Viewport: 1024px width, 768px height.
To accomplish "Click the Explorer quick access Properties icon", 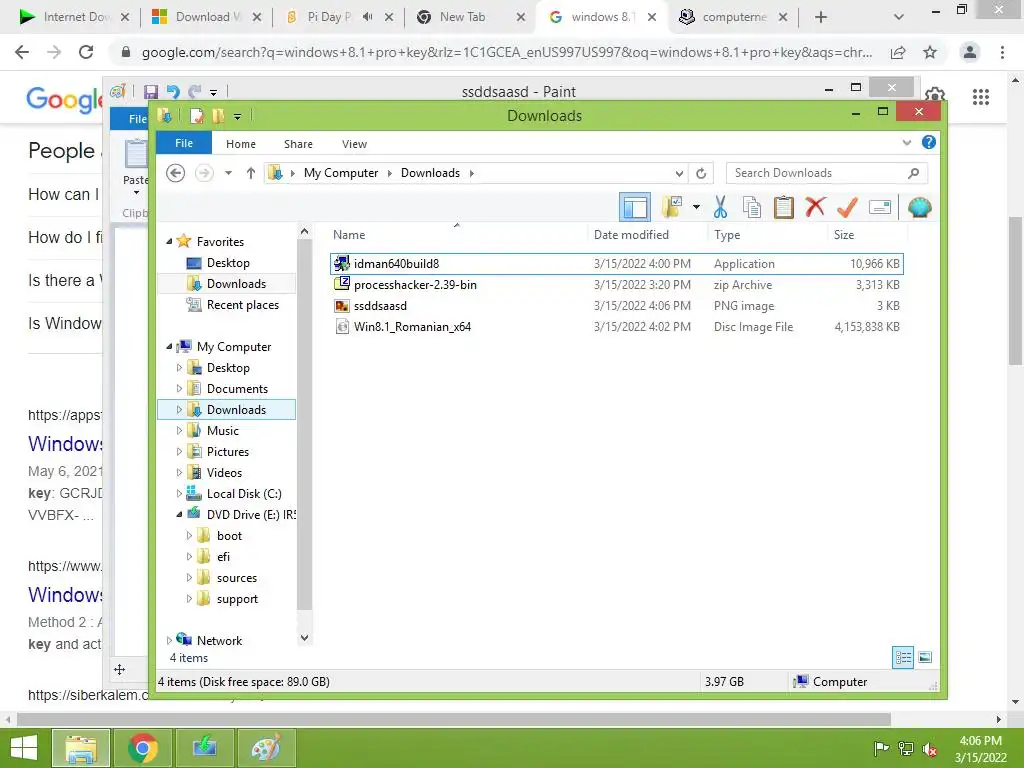I will [196, 116].
